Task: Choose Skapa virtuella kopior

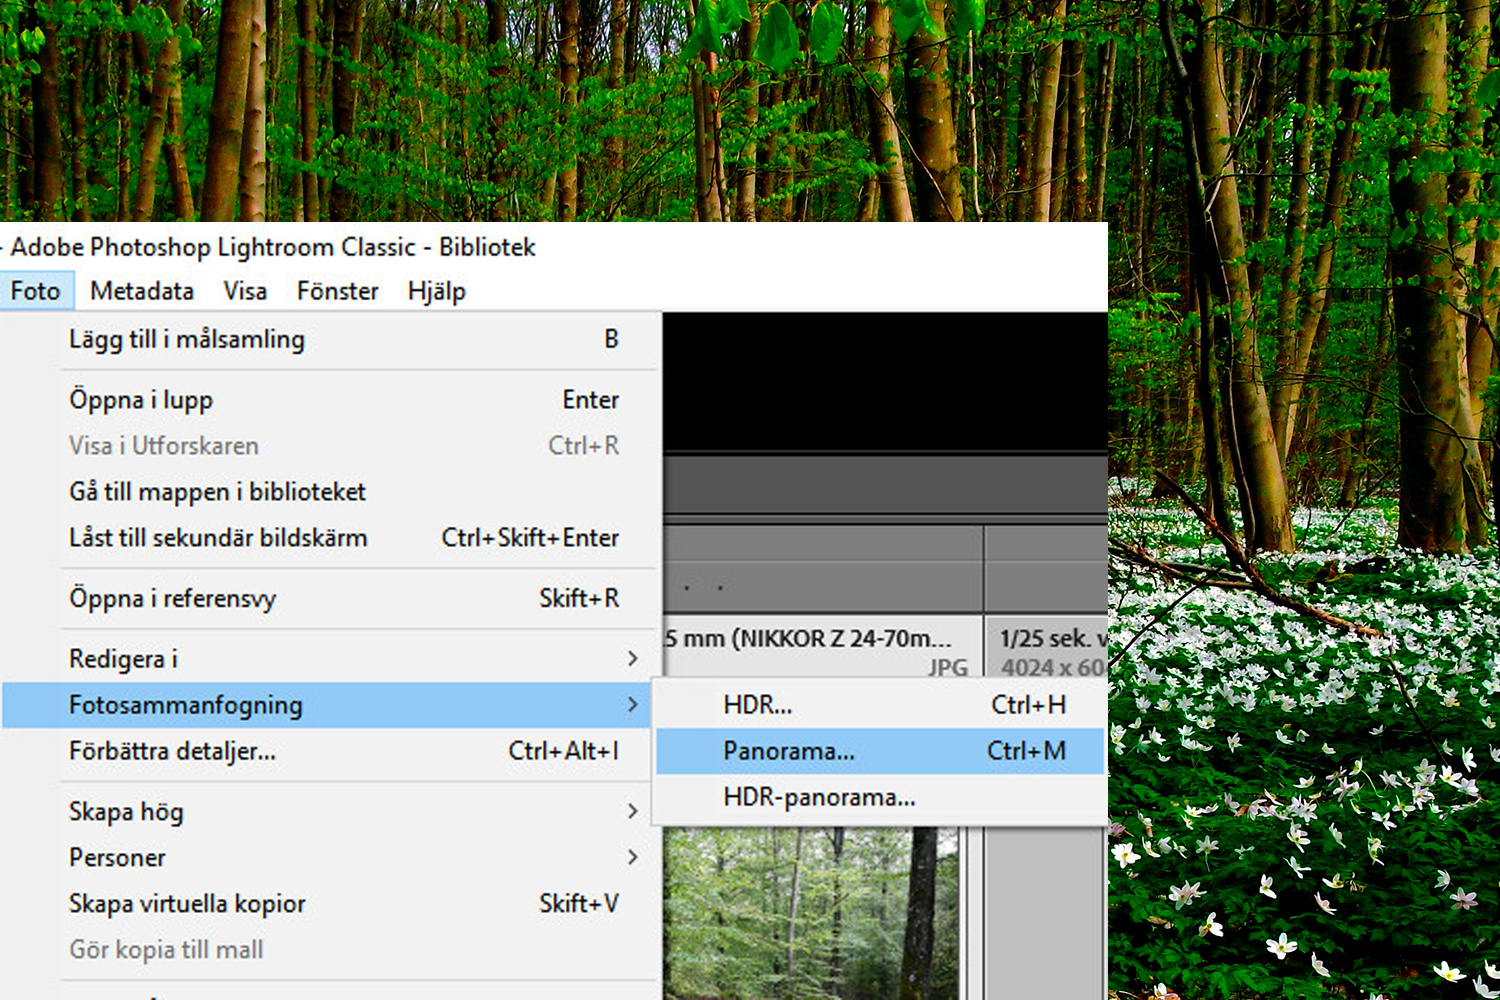Action: click(186, 903)
